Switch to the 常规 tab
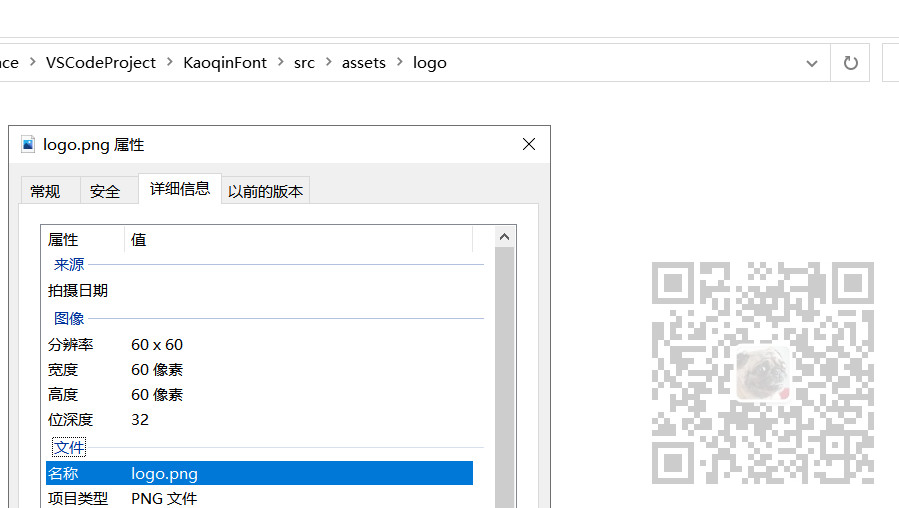This screenshot has width=899, height=508. coord(45,191)
